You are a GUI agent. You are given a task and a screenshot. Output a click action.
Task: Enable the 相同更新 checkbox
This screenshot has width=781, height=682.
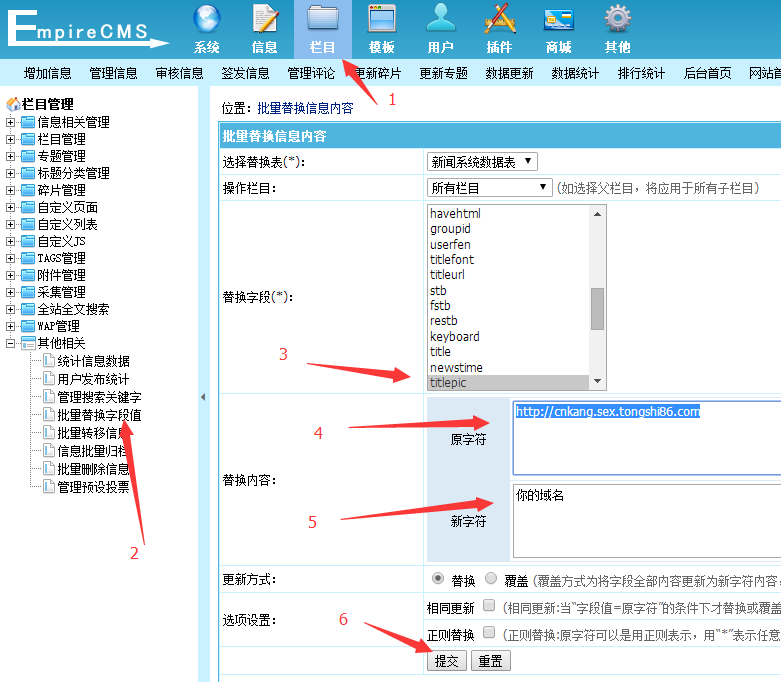click(489, 605)
